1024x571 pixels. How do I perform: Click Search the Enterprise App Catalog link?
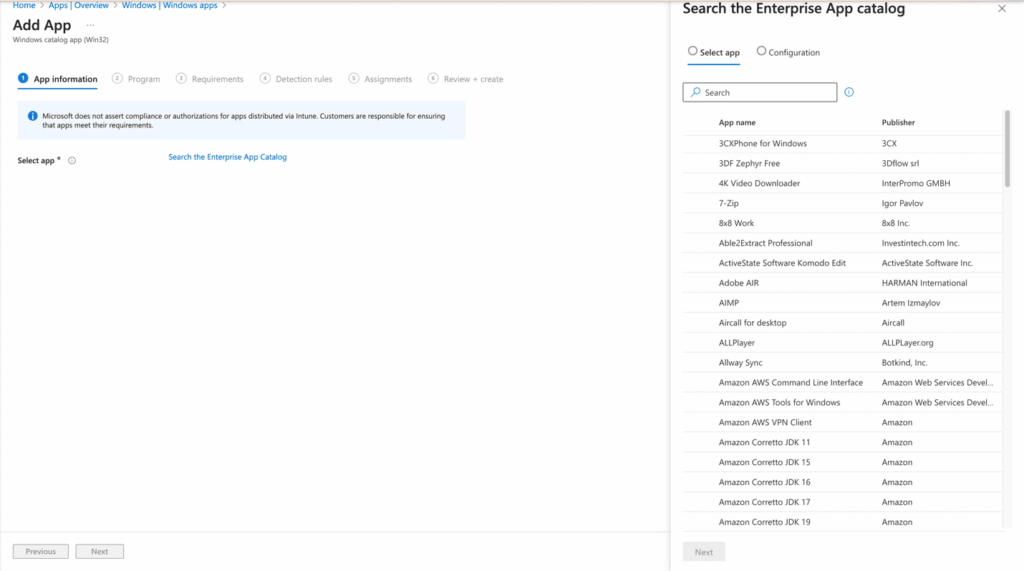coord(227,157)
